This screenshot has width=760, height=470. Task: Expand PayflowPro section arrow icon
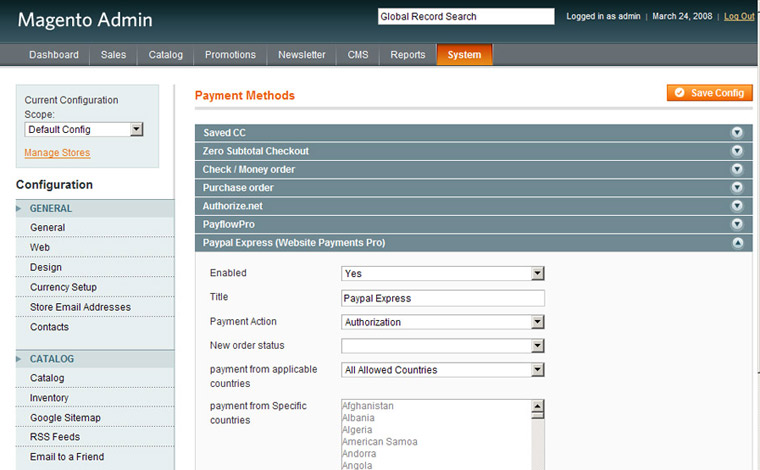(737, 224)
